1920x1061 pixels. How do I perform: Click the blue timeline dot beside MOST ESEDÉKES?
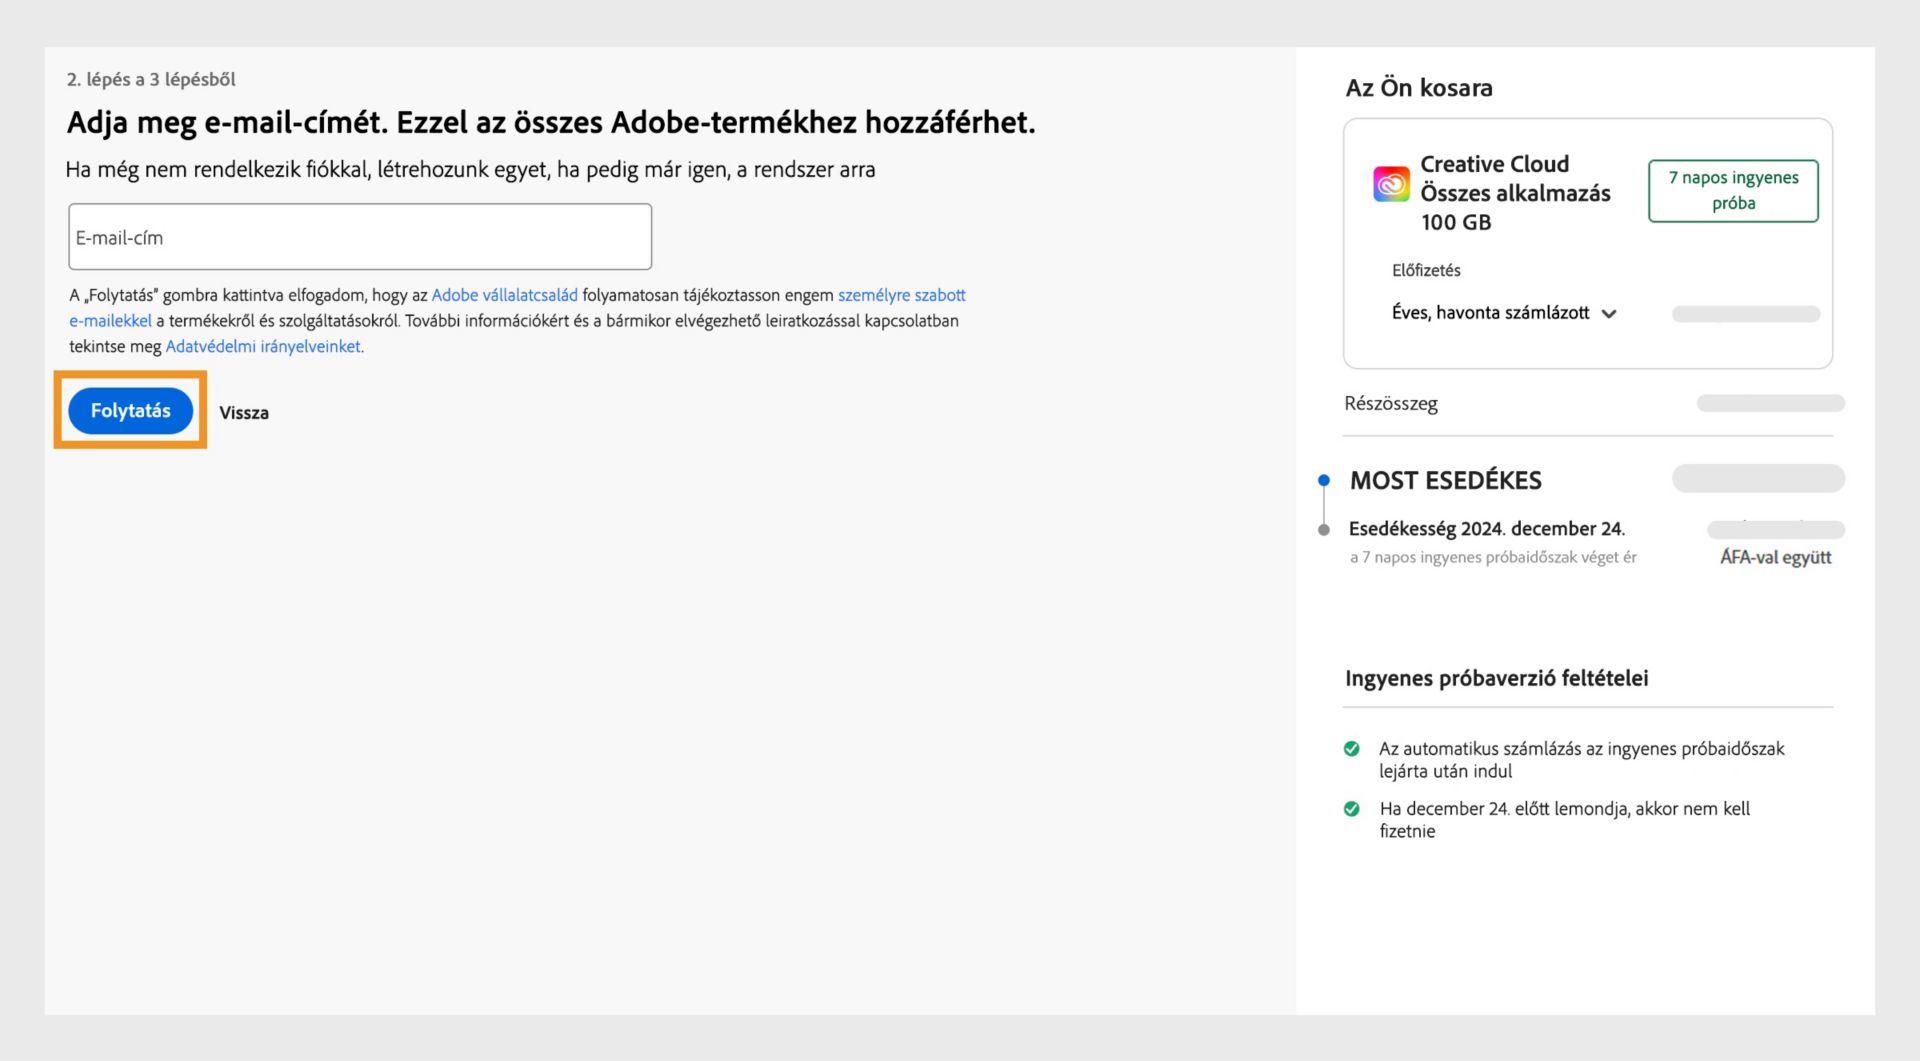click(x=1324, y=480)
